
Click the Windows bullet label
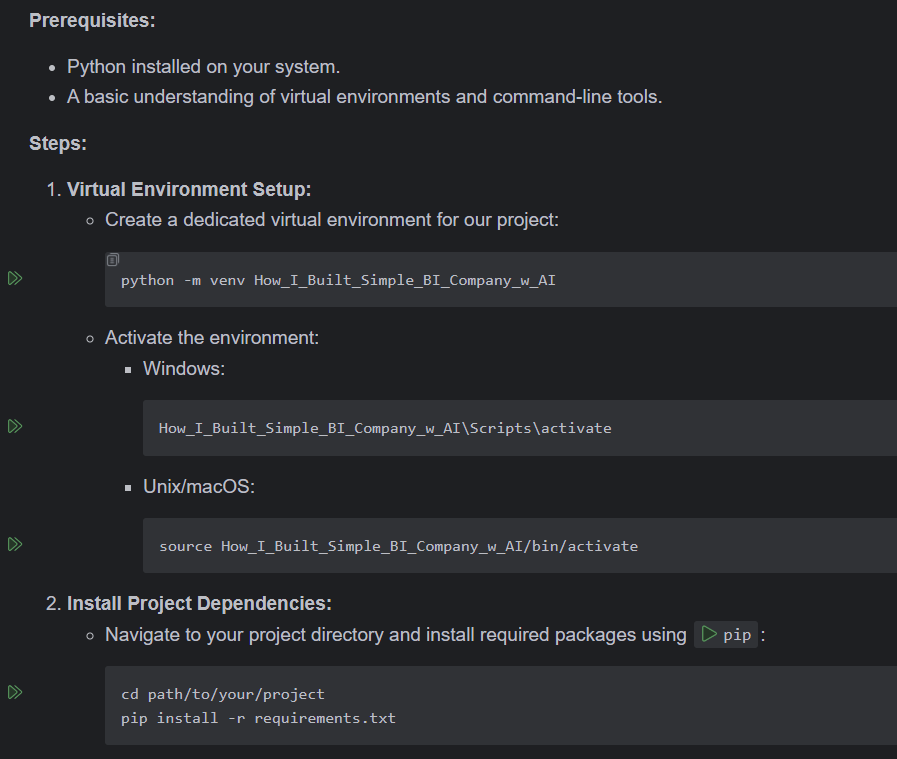[x=184, y=369]
